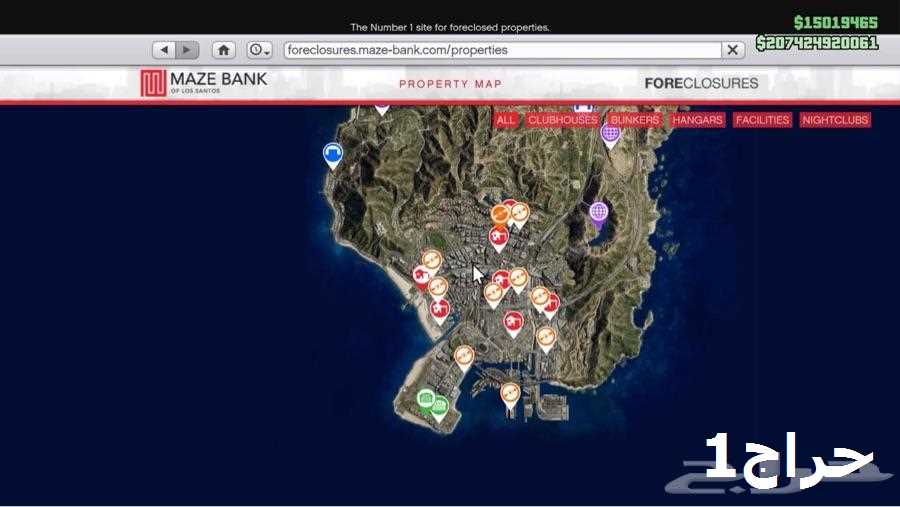Select southernmost red clubhouse pin on west beach

pyautogui.click(x=440, y=311)
